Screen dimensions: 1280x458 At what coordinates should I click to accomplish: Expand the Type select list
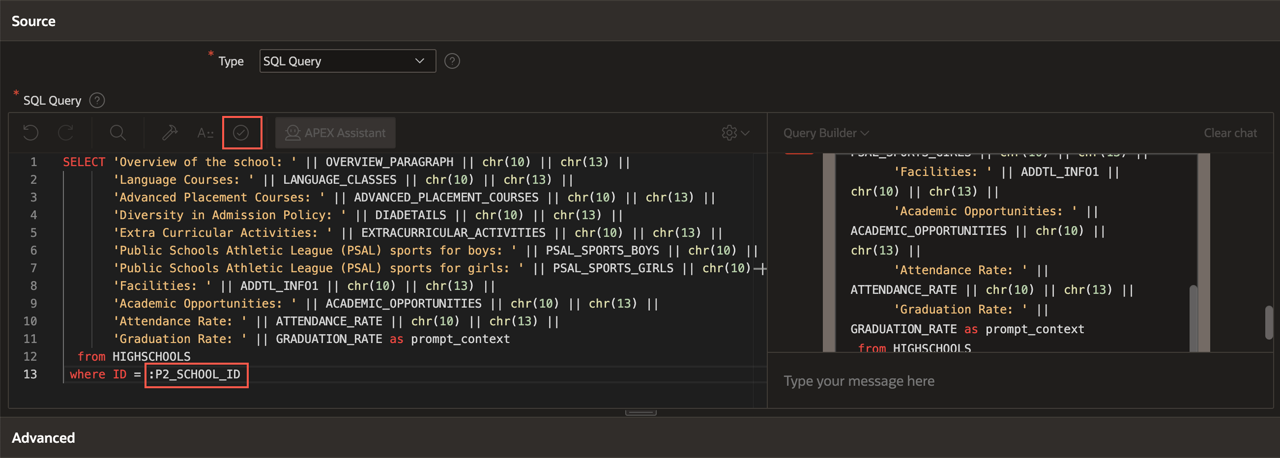pos(347,61)
